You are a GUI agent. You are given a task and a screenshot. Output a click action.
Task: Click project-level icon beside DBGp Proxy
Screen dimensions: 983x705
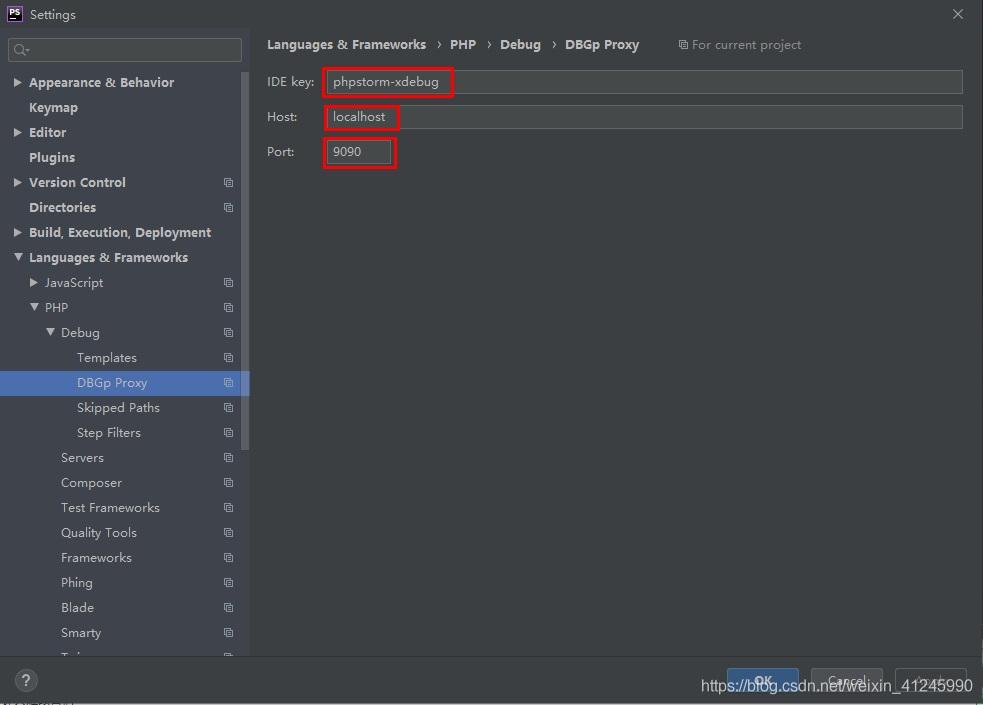point(228,383)
